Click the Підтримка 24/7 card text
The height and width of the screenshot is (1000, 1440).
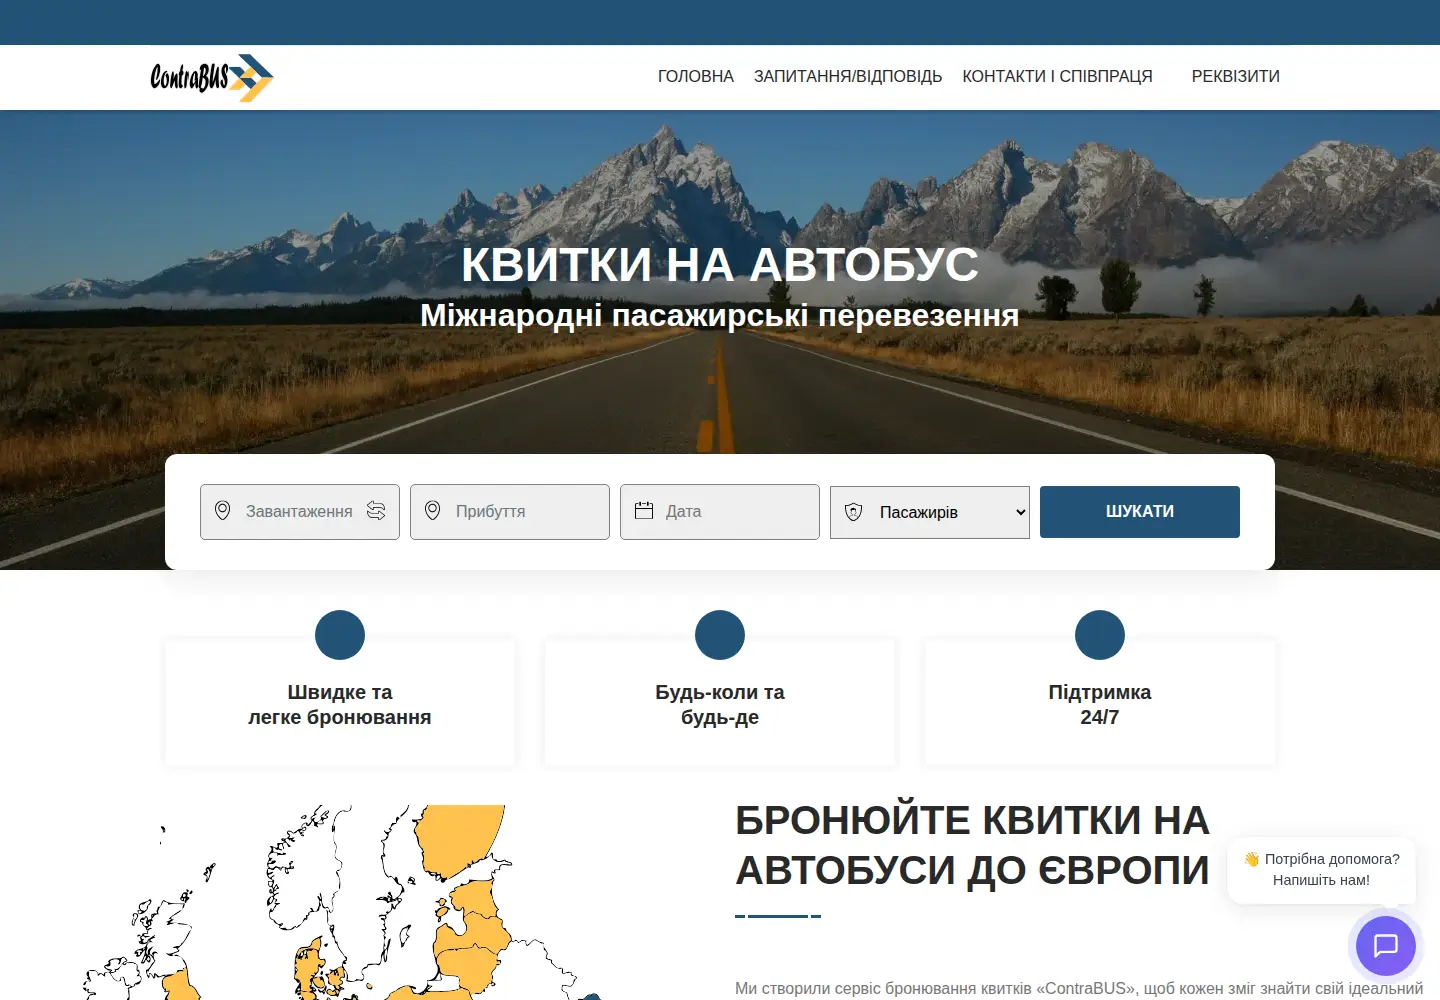pyautogui.click(x=1100, y=705)
